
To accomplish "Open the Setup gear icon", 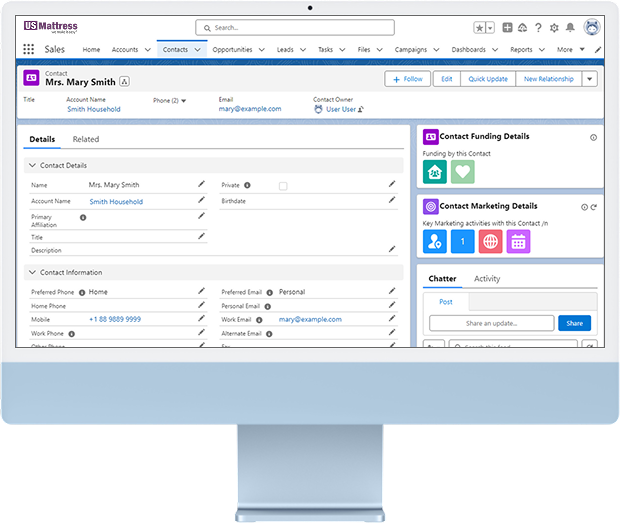I will [x=555, y=28].
